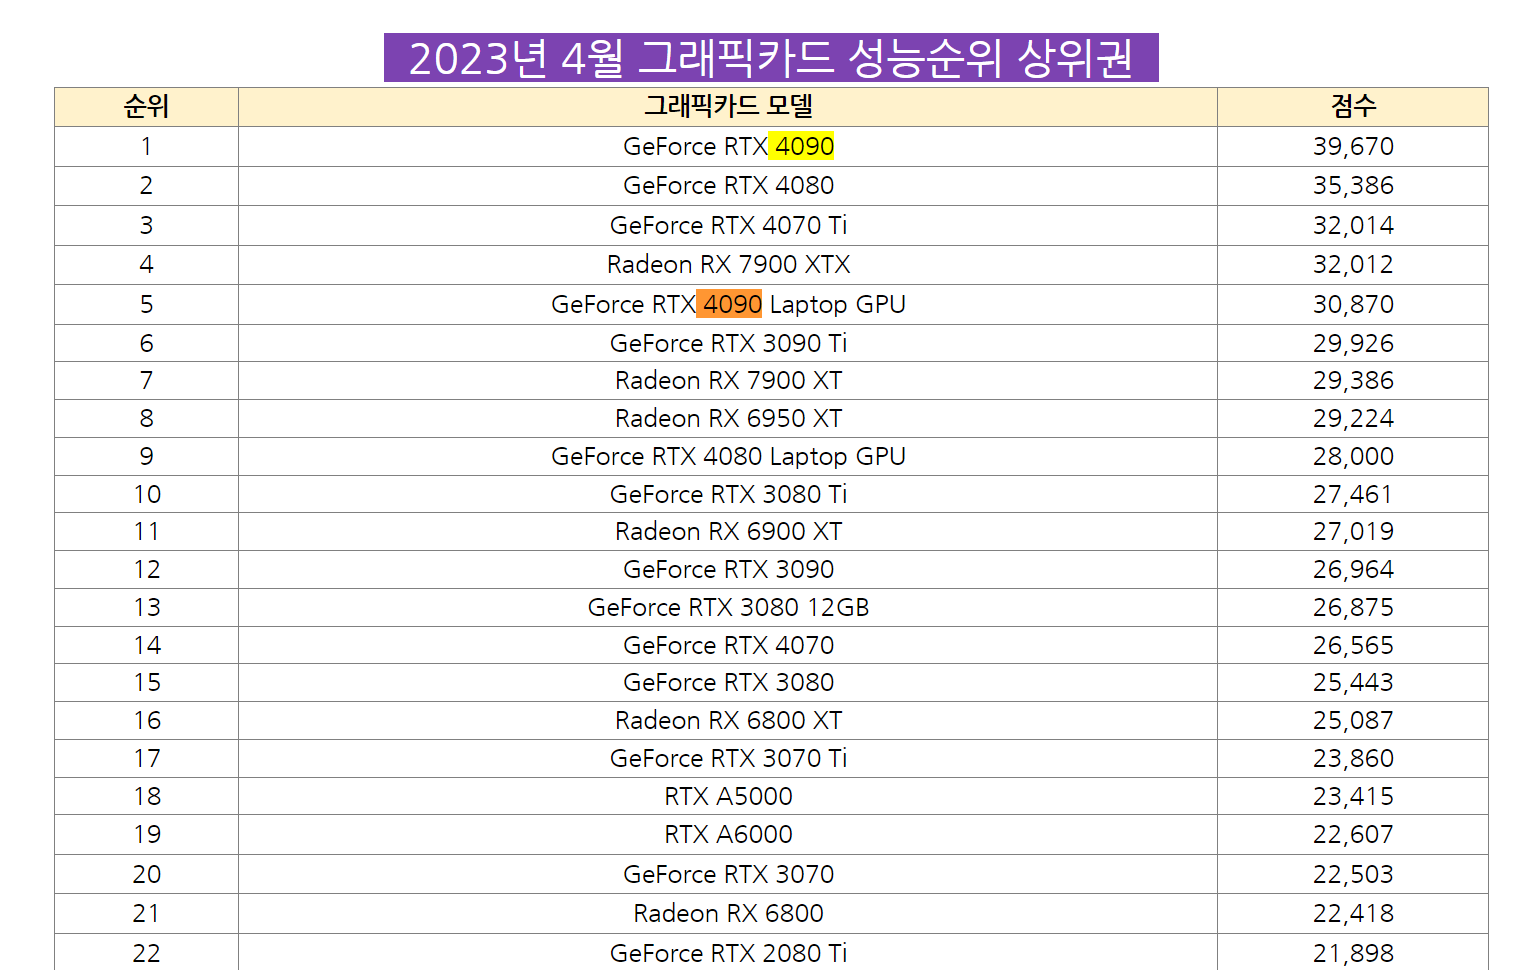The height and width of the screenshot is (970, 1534).
Task: Click the GeForce RTX 4070 Ti model cell
Action: 728,225
